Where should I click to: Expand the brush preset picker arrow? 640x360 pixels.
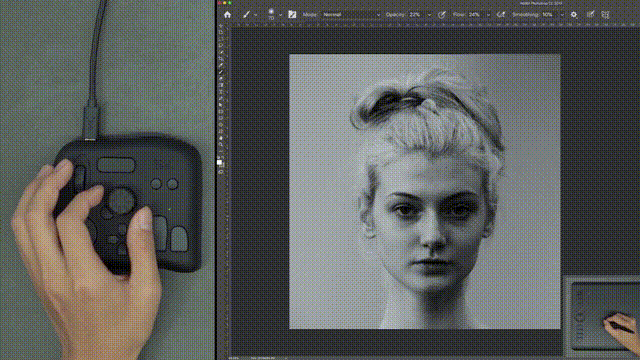tap(280, 15)
